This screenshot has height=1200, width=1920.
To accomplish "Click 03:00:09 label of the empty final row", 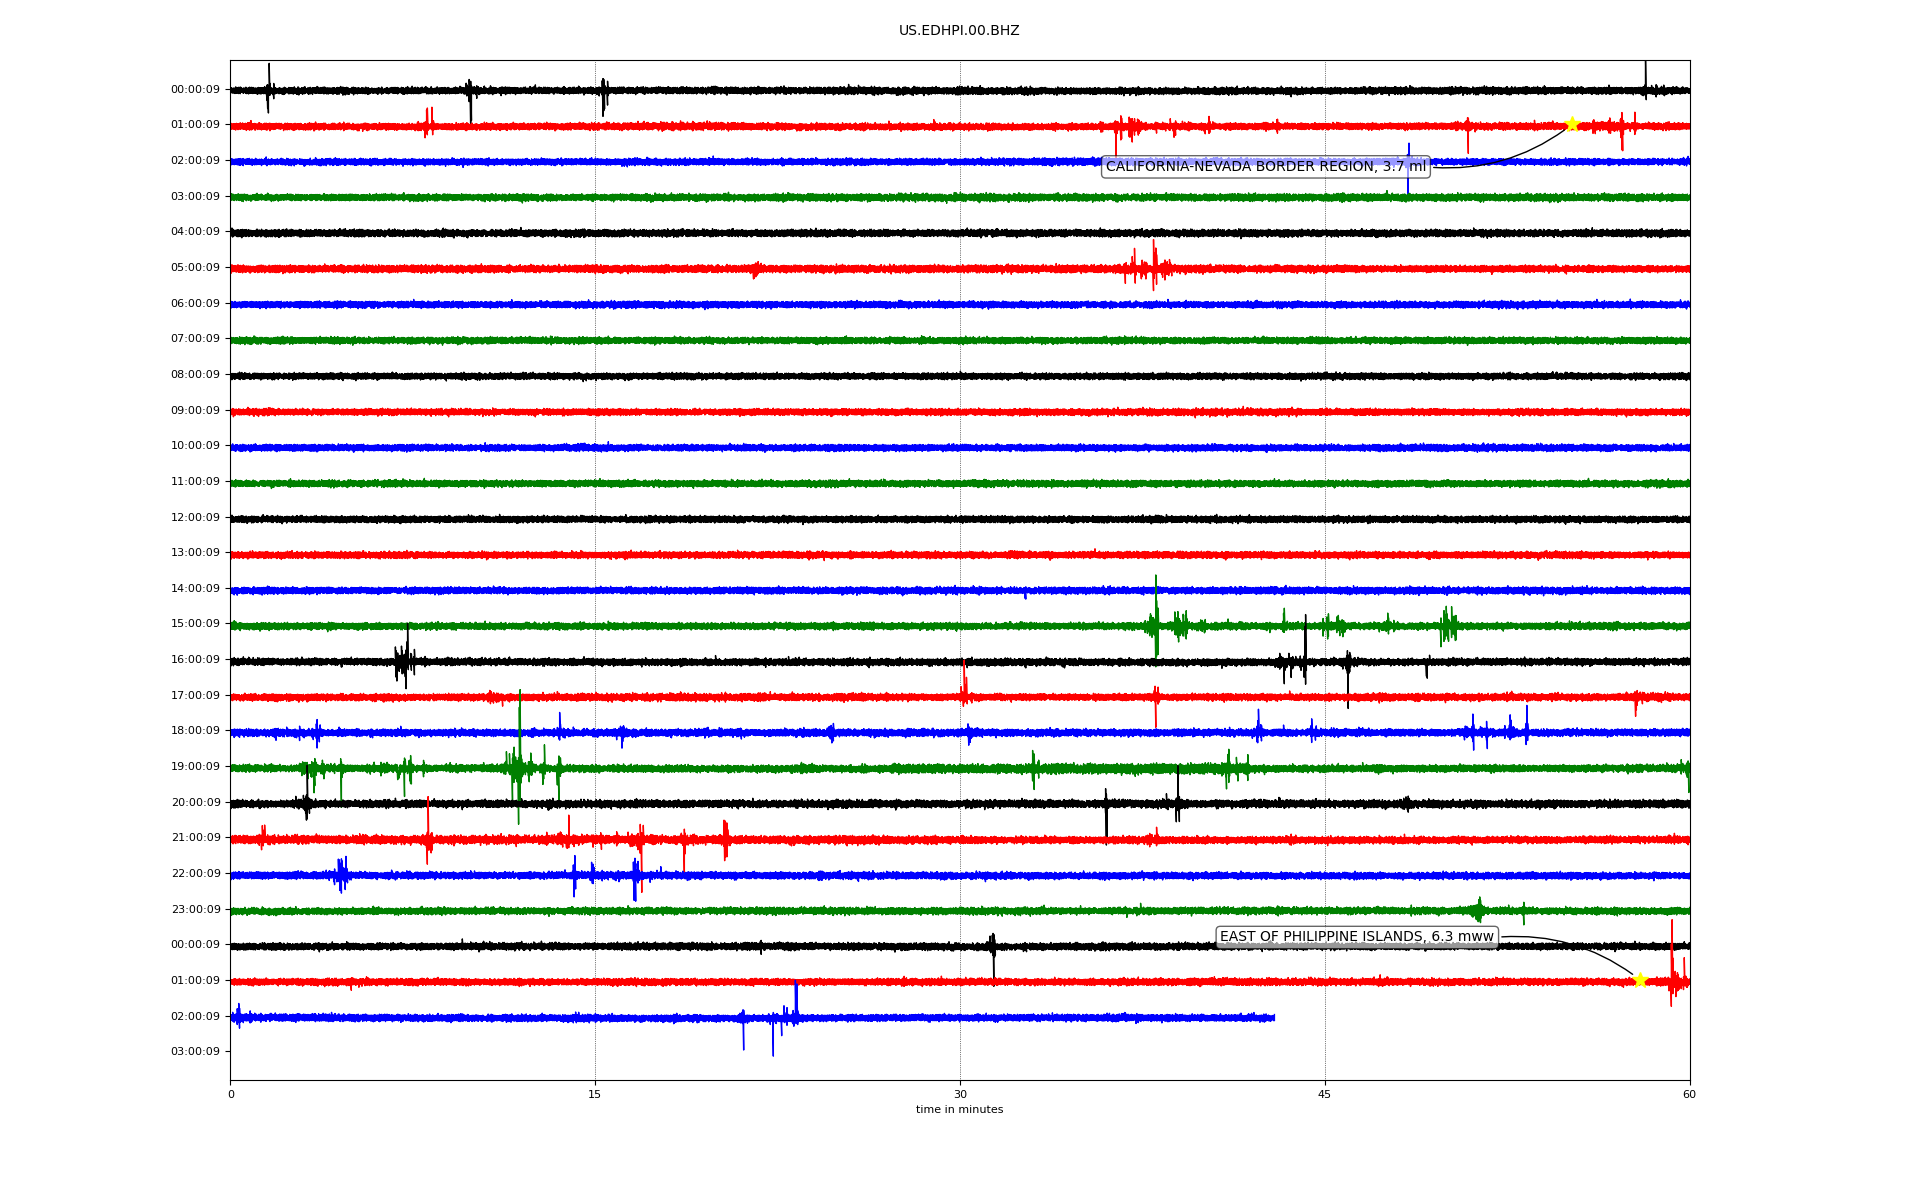I will point(195,1052).
